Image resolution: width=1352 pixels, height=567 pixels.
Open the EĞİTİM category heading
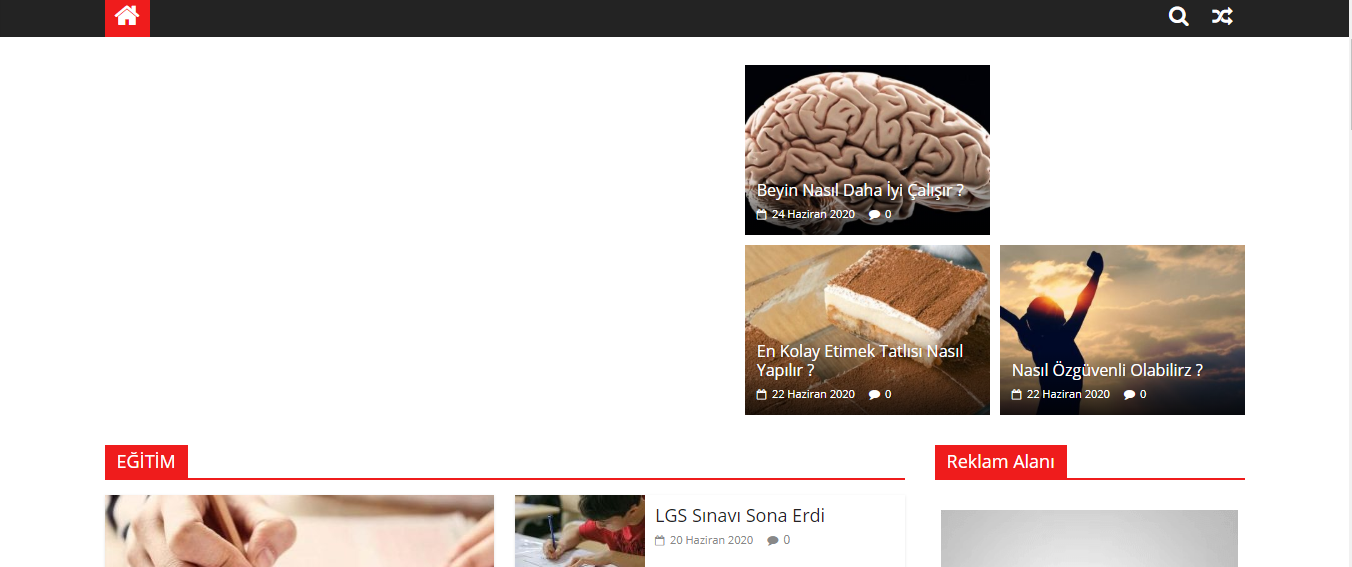pyautogui.click(x=146, y=462)
